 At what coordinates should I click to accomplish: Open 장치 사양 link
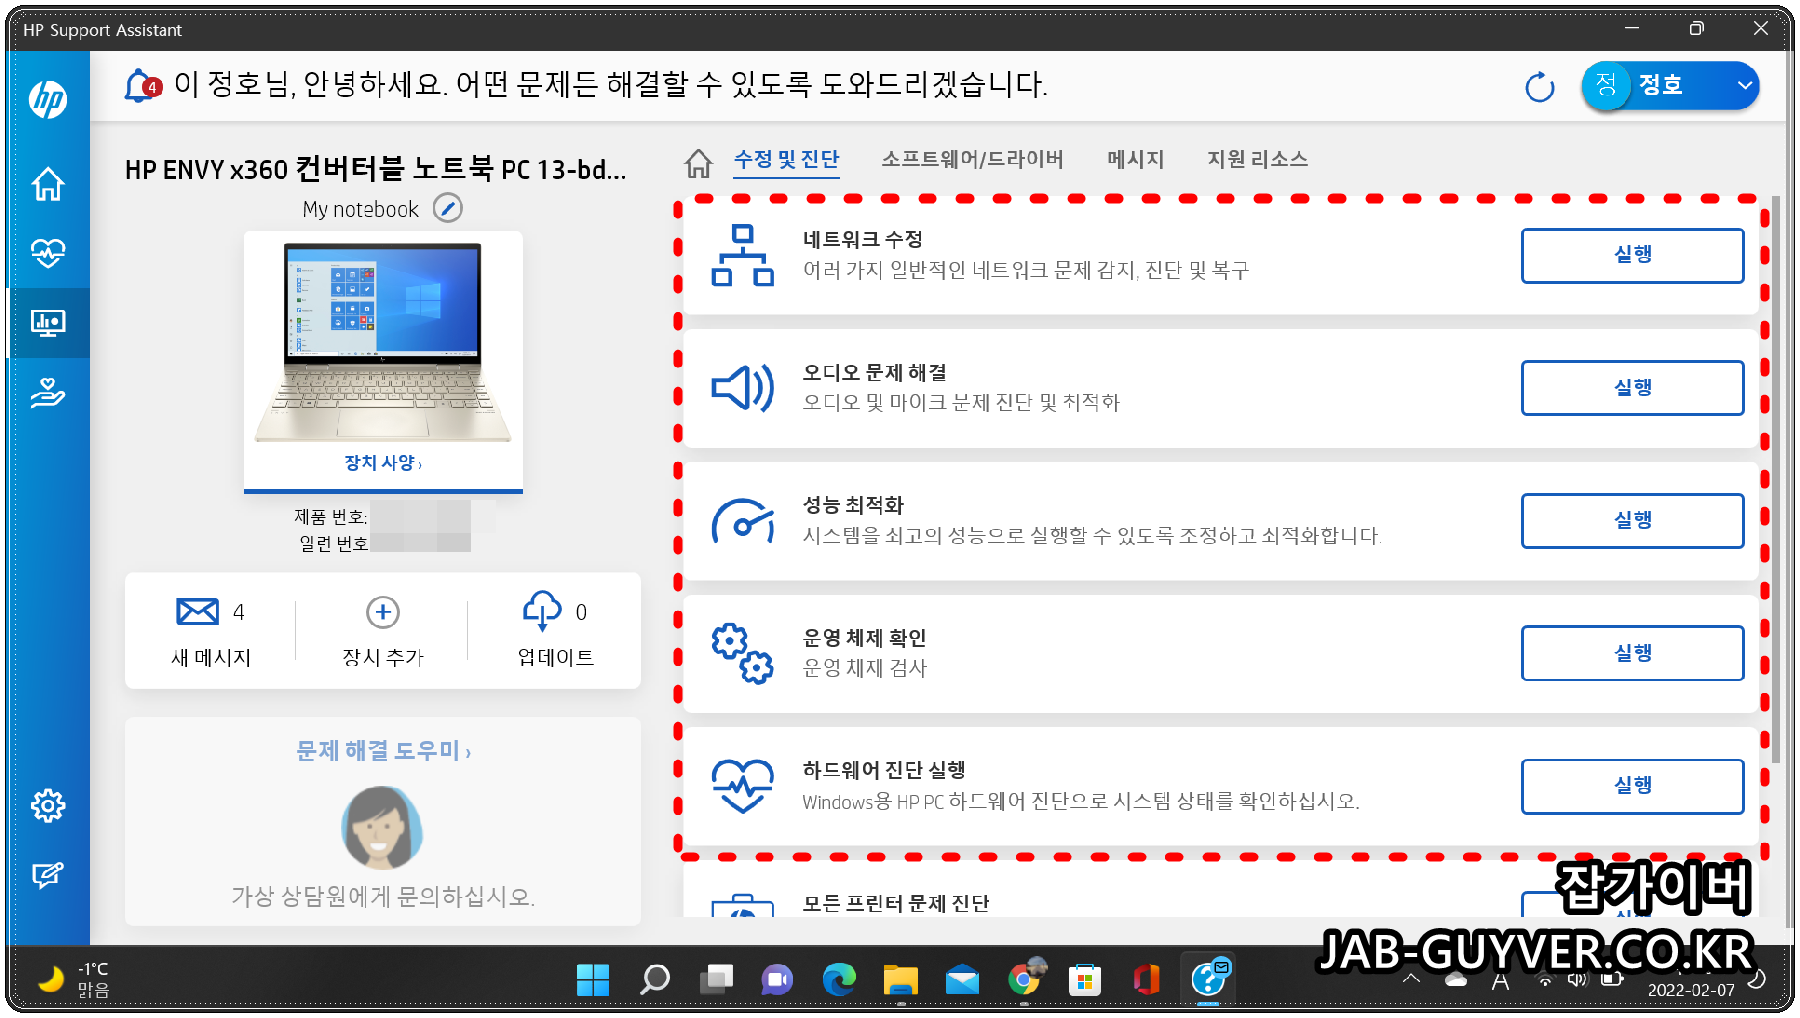[383, 463]
